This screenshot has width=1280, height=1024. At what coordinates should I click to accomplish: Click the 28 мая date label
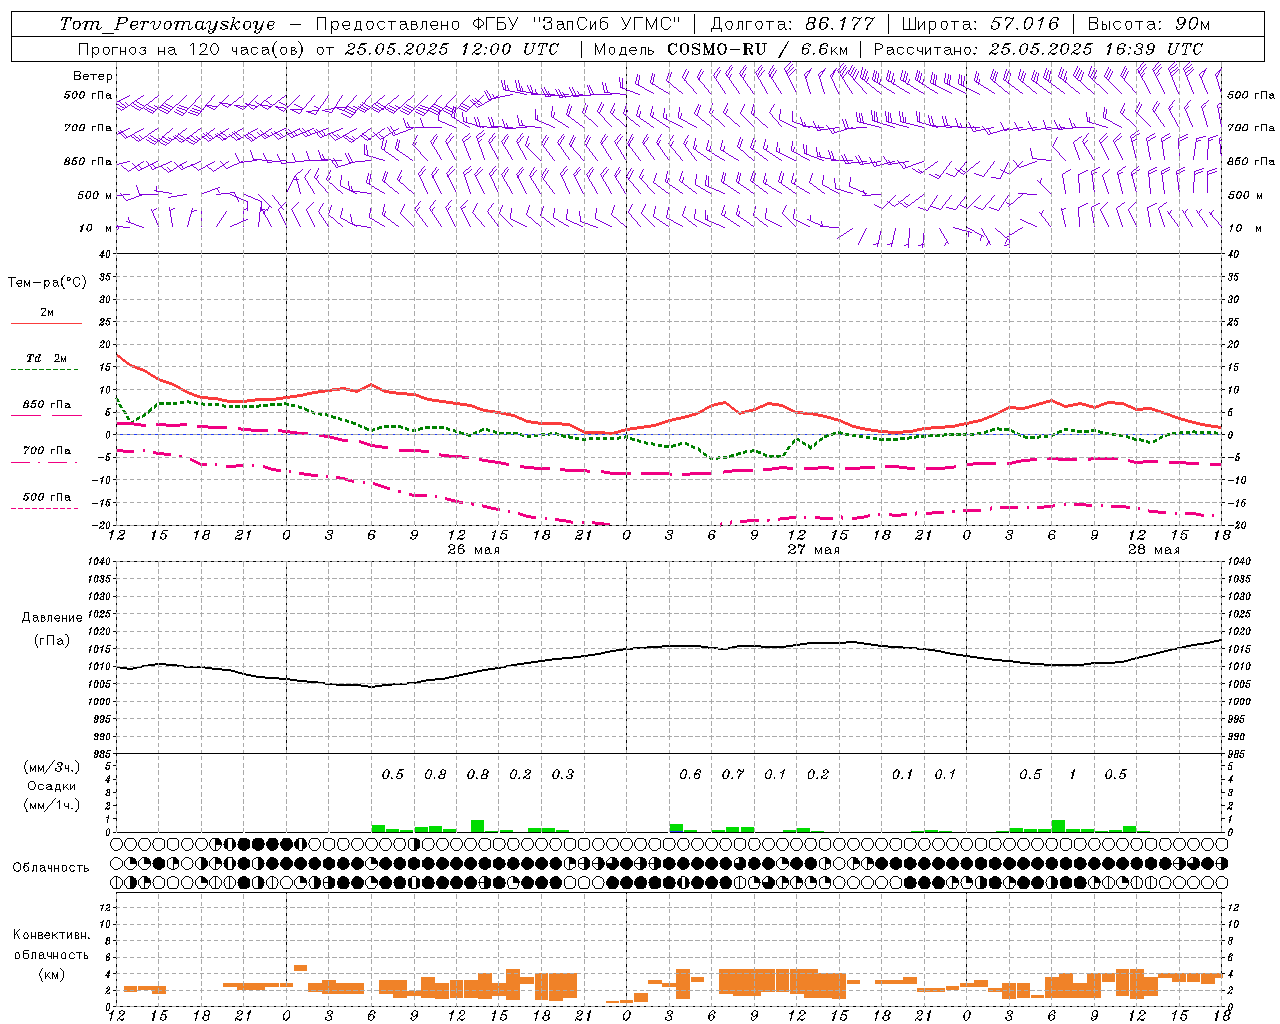[x=1154, y=550]
